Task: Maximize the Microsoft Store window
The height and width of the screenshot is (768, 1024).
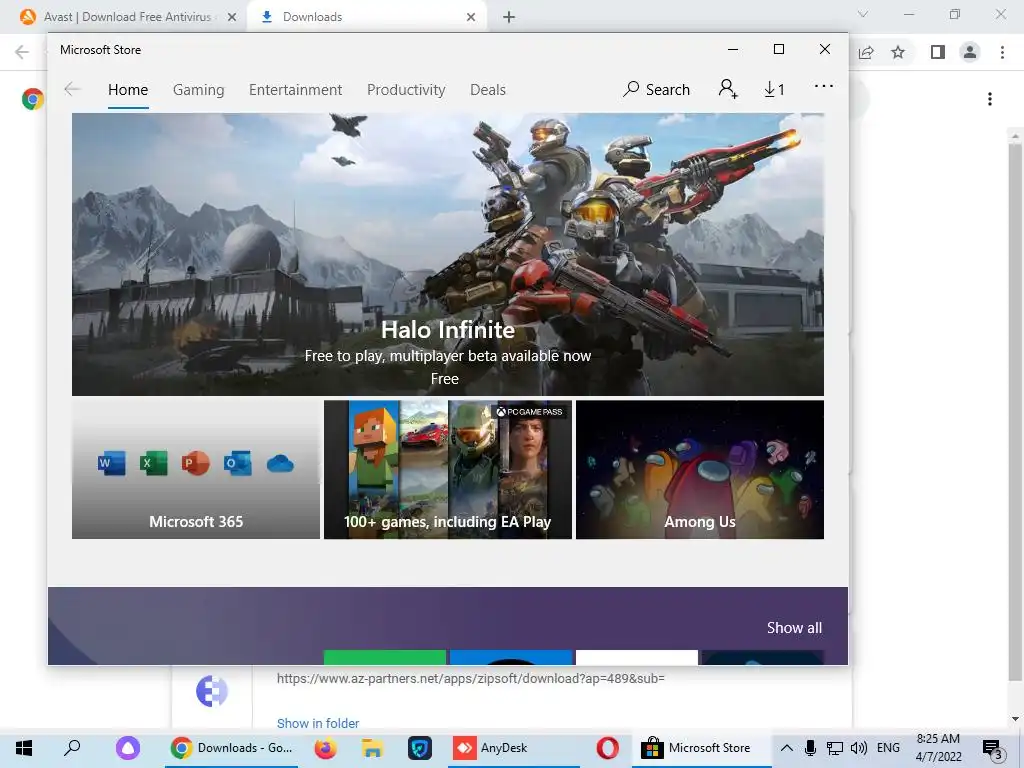Action: click(778, 50)
